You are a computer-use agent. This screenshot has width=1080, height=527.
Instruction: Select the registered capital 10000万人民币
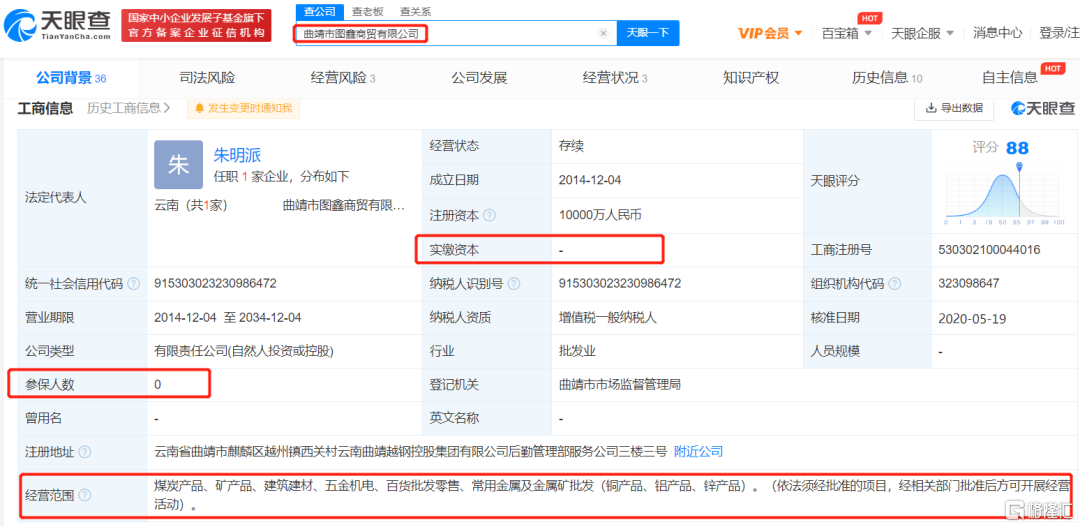coord(600,215)
